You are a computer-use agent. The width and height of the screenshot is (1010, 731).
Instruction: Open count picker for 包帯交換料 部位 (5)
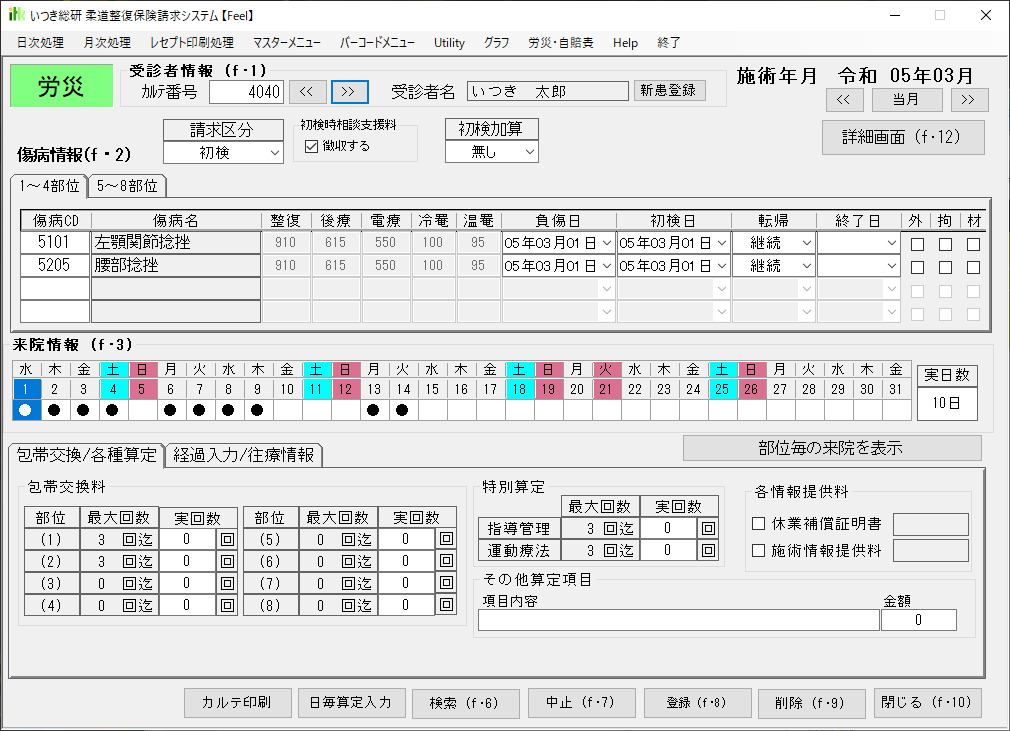click(445, 539)
